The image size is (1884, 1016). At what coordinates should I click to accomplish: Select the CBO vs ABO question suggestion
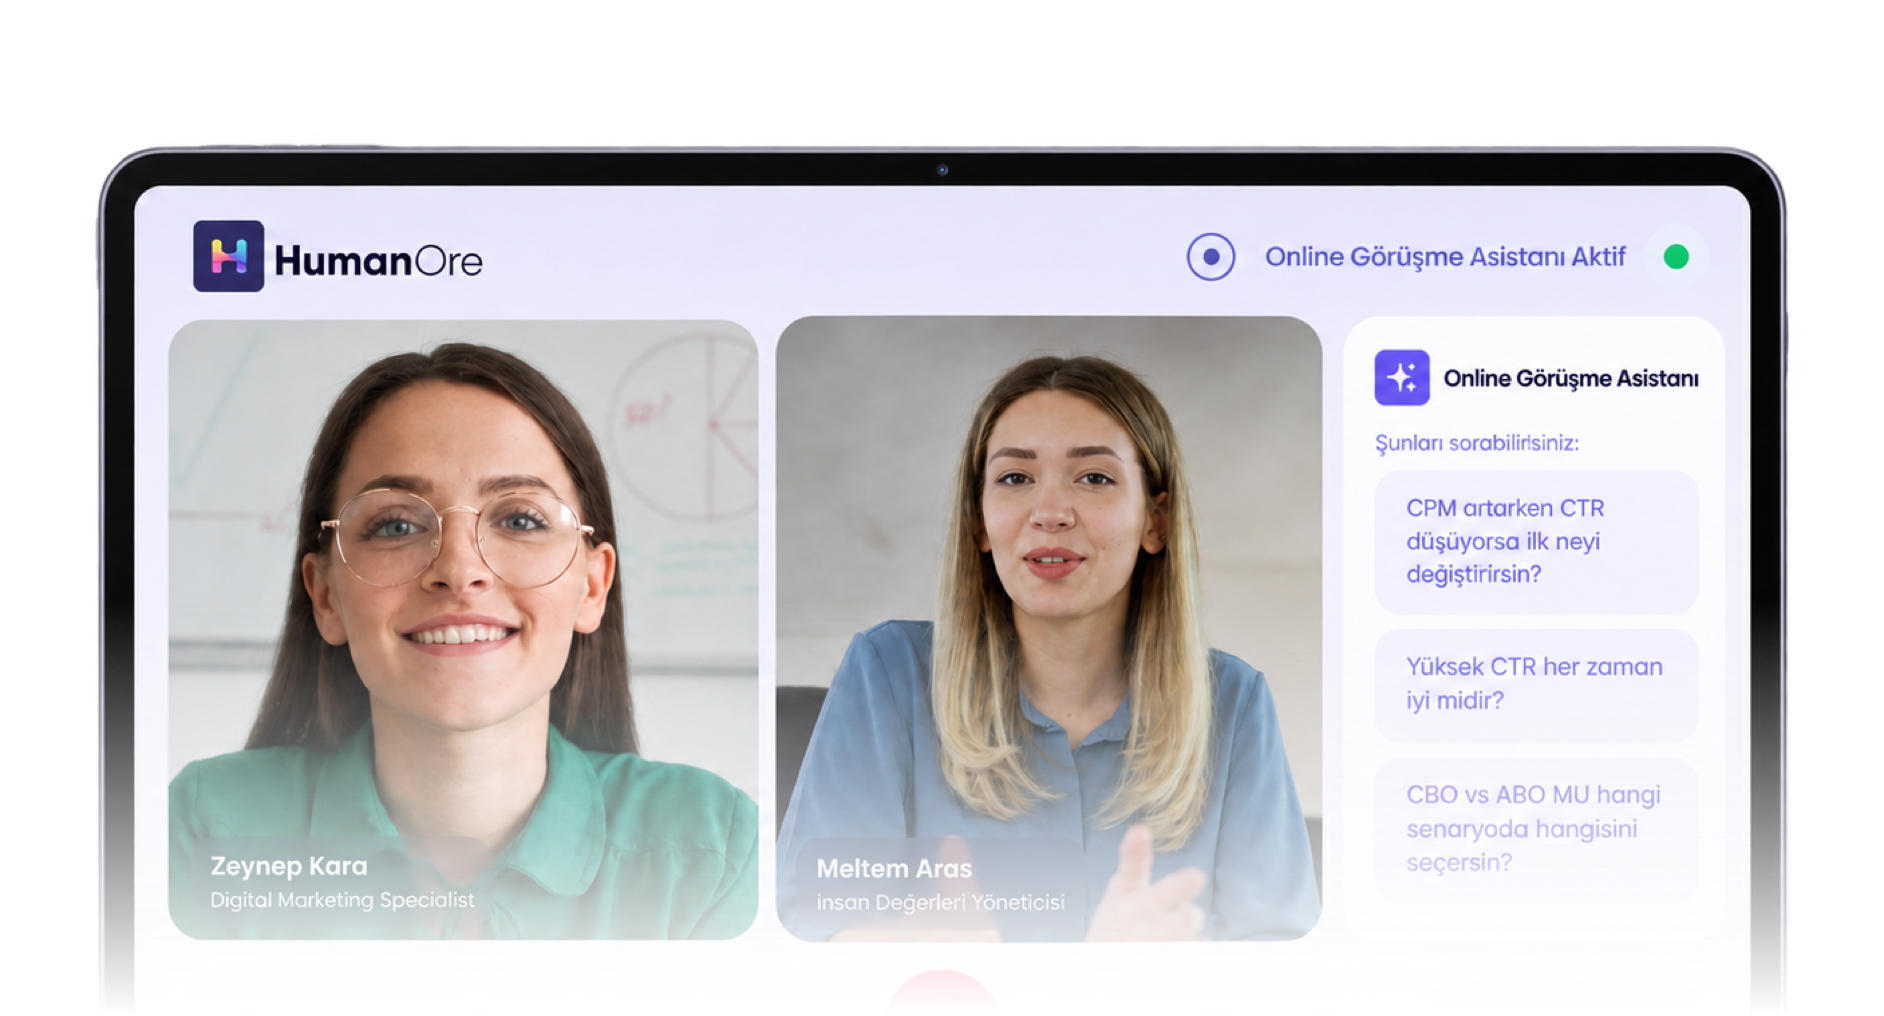point(1536,829)
